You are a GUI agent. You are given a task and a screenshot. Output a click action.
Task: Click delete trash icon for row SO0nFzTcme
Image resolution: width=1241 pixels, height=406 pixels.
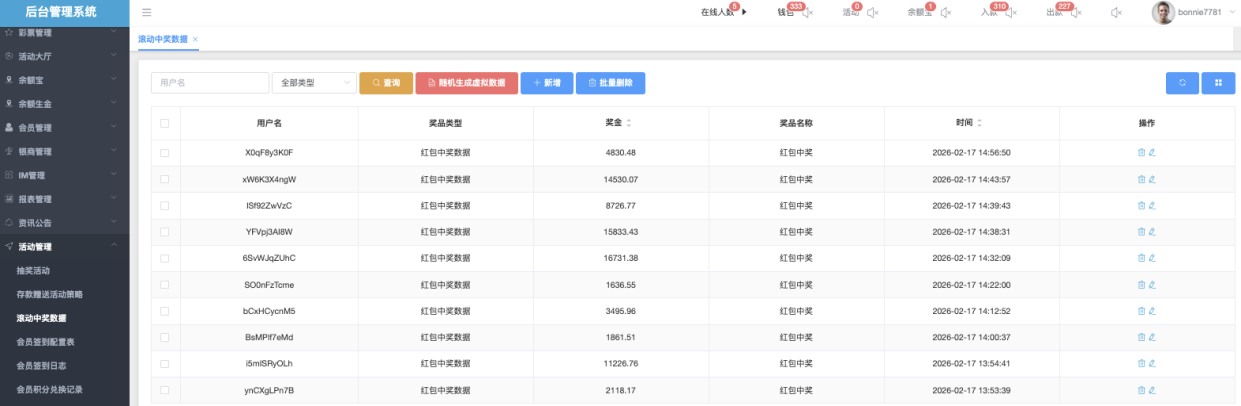[1141, 285]
